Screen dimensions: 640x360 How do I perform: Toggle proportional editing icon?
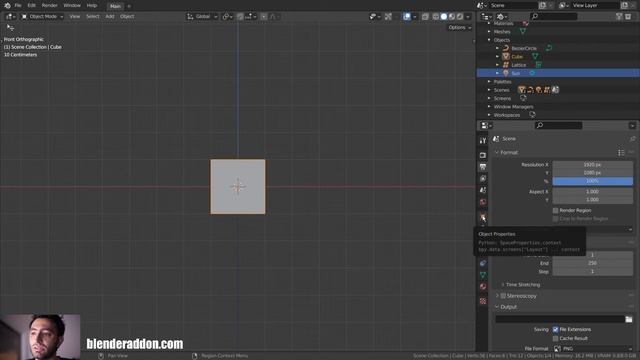point(264,16)
